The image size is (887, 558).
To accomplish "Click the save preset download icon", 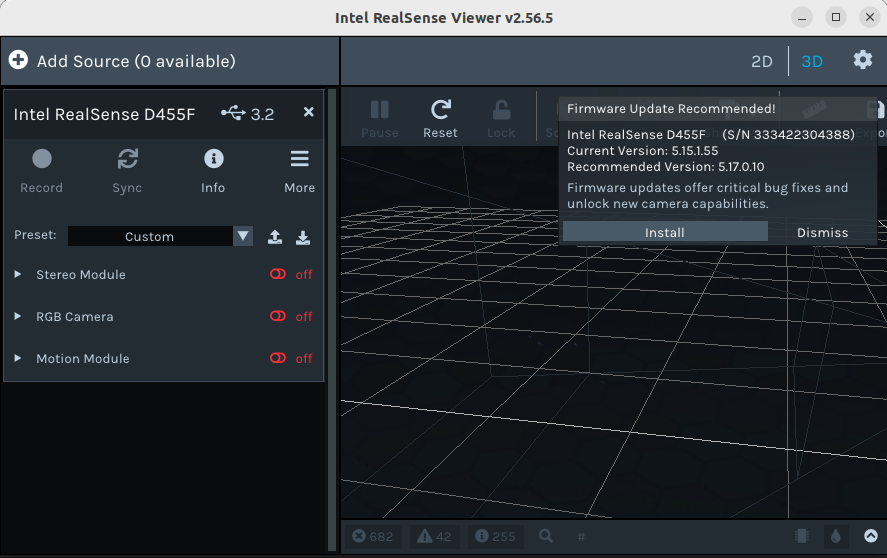I will point(303,237).
